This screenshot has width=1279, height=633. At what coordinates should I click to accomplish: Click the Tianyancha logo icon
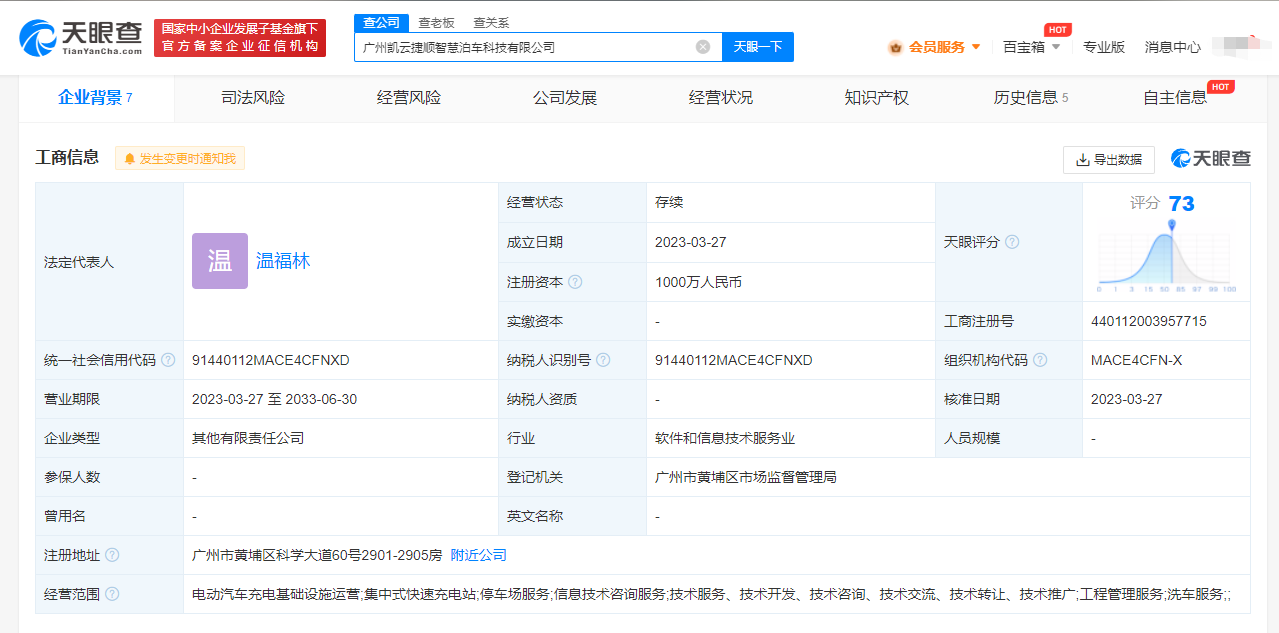pos(34,36)
